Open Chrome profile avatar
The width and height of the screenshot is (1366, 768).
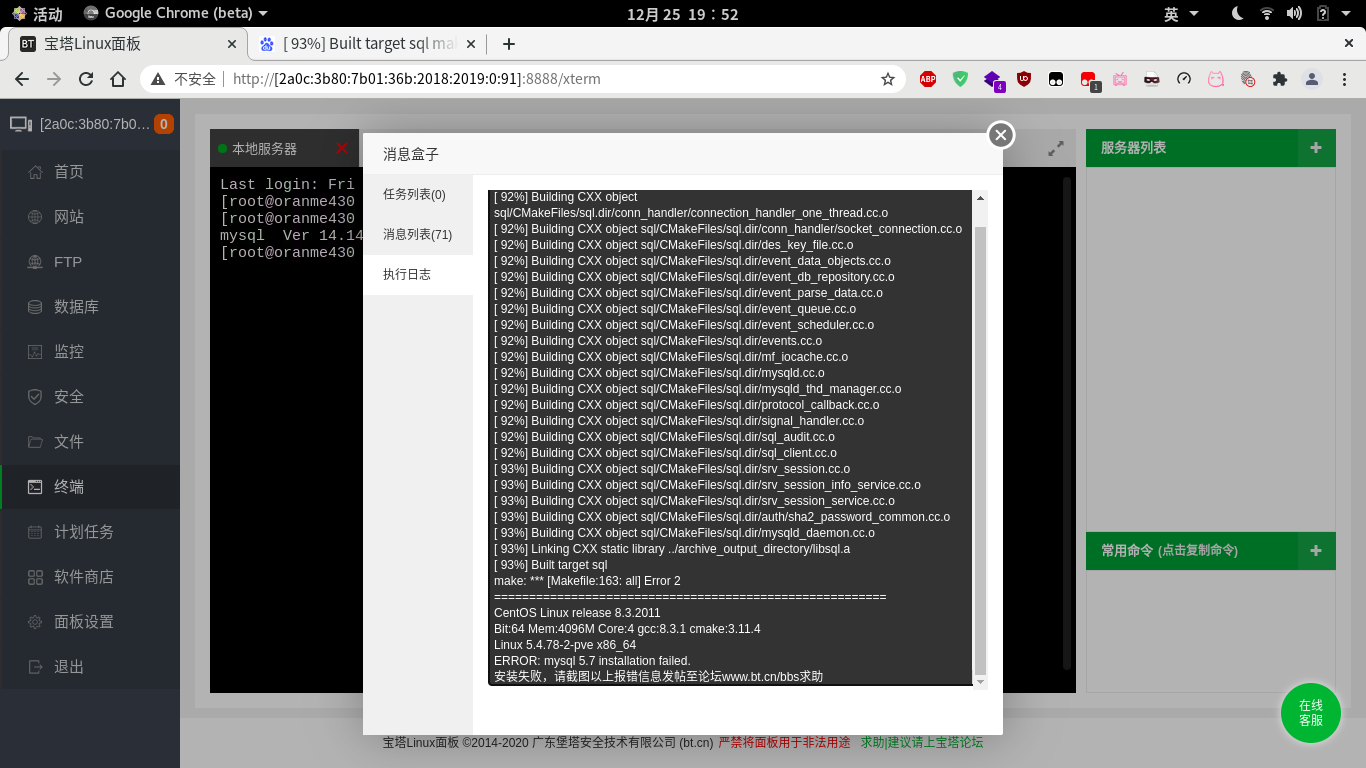pos(1313,79)
